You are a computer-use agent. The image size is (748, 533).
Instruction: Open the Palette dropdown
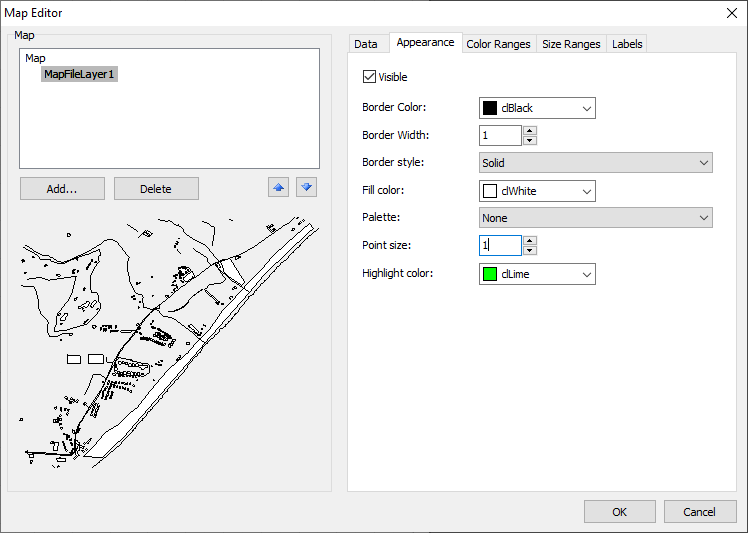tap(595, 218)
